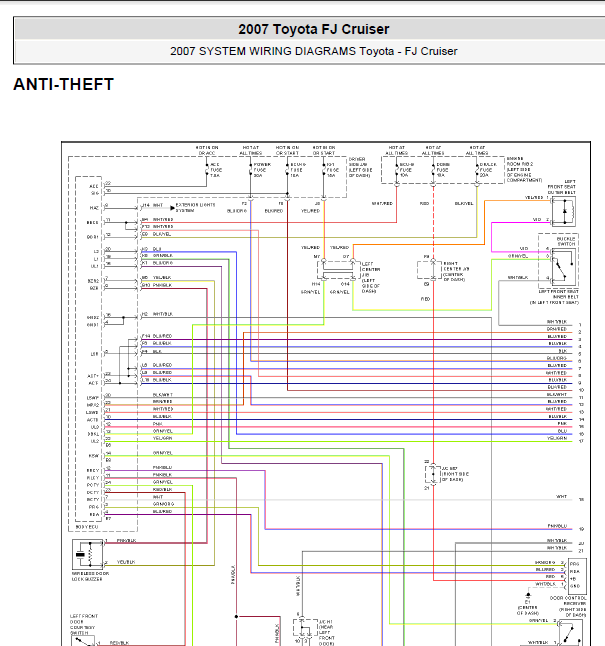The image size is (605, 646).
Task: Click '2007 SYSTEM WIRING DIAGRAMS Toyota - FJ Cruiser' subtitle
Action: (314, 51)
